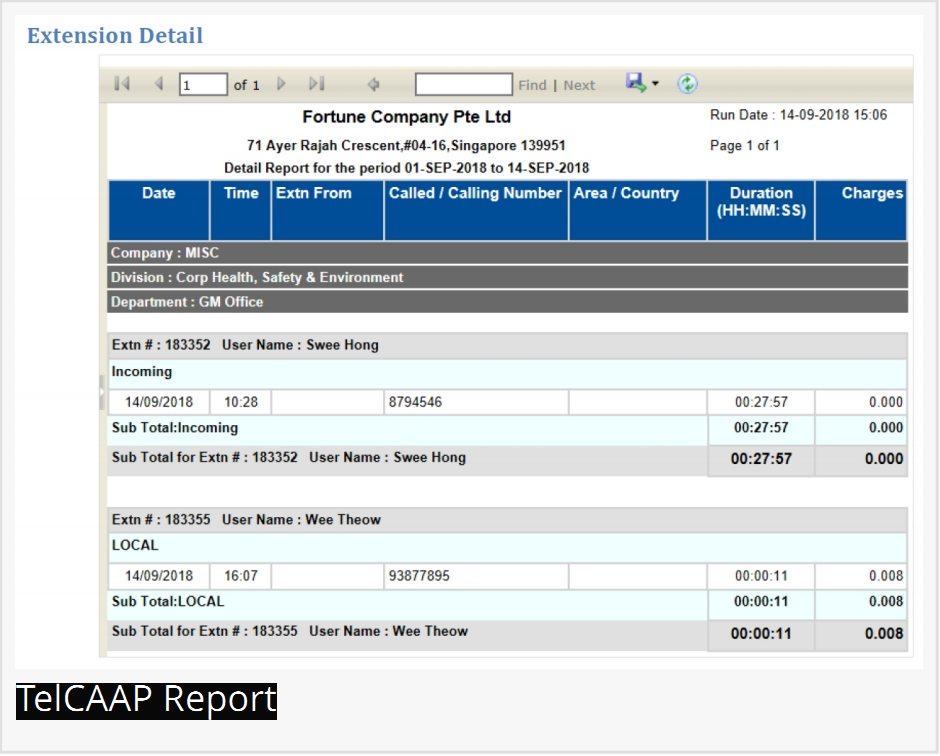Click the TelCAAP Report label
940x756 pixels.
(146, 699)
